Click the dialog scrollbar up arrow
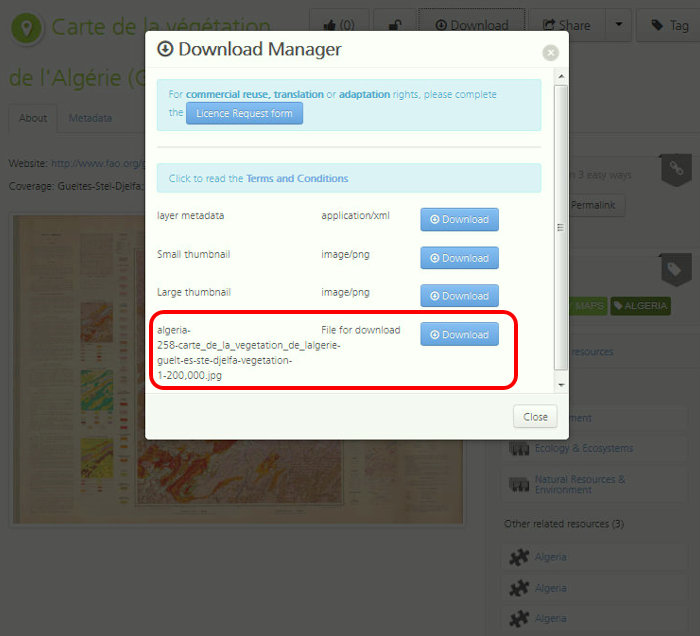Screen dimensions: 700x636 (x=561, y=77)
